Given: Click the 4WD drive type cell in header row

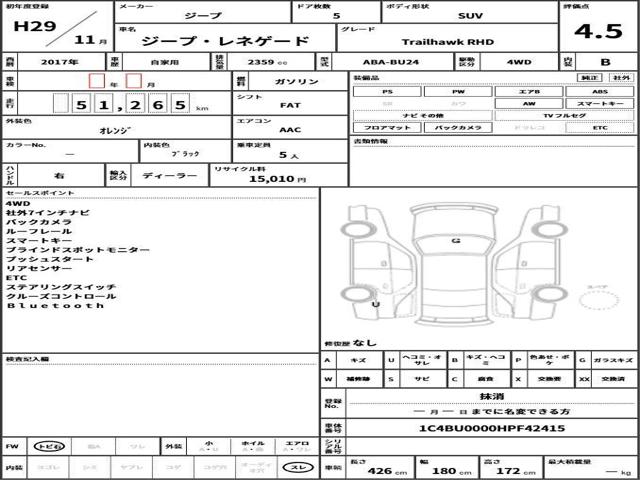Looking at the screenshot, I should click(519, 62).
